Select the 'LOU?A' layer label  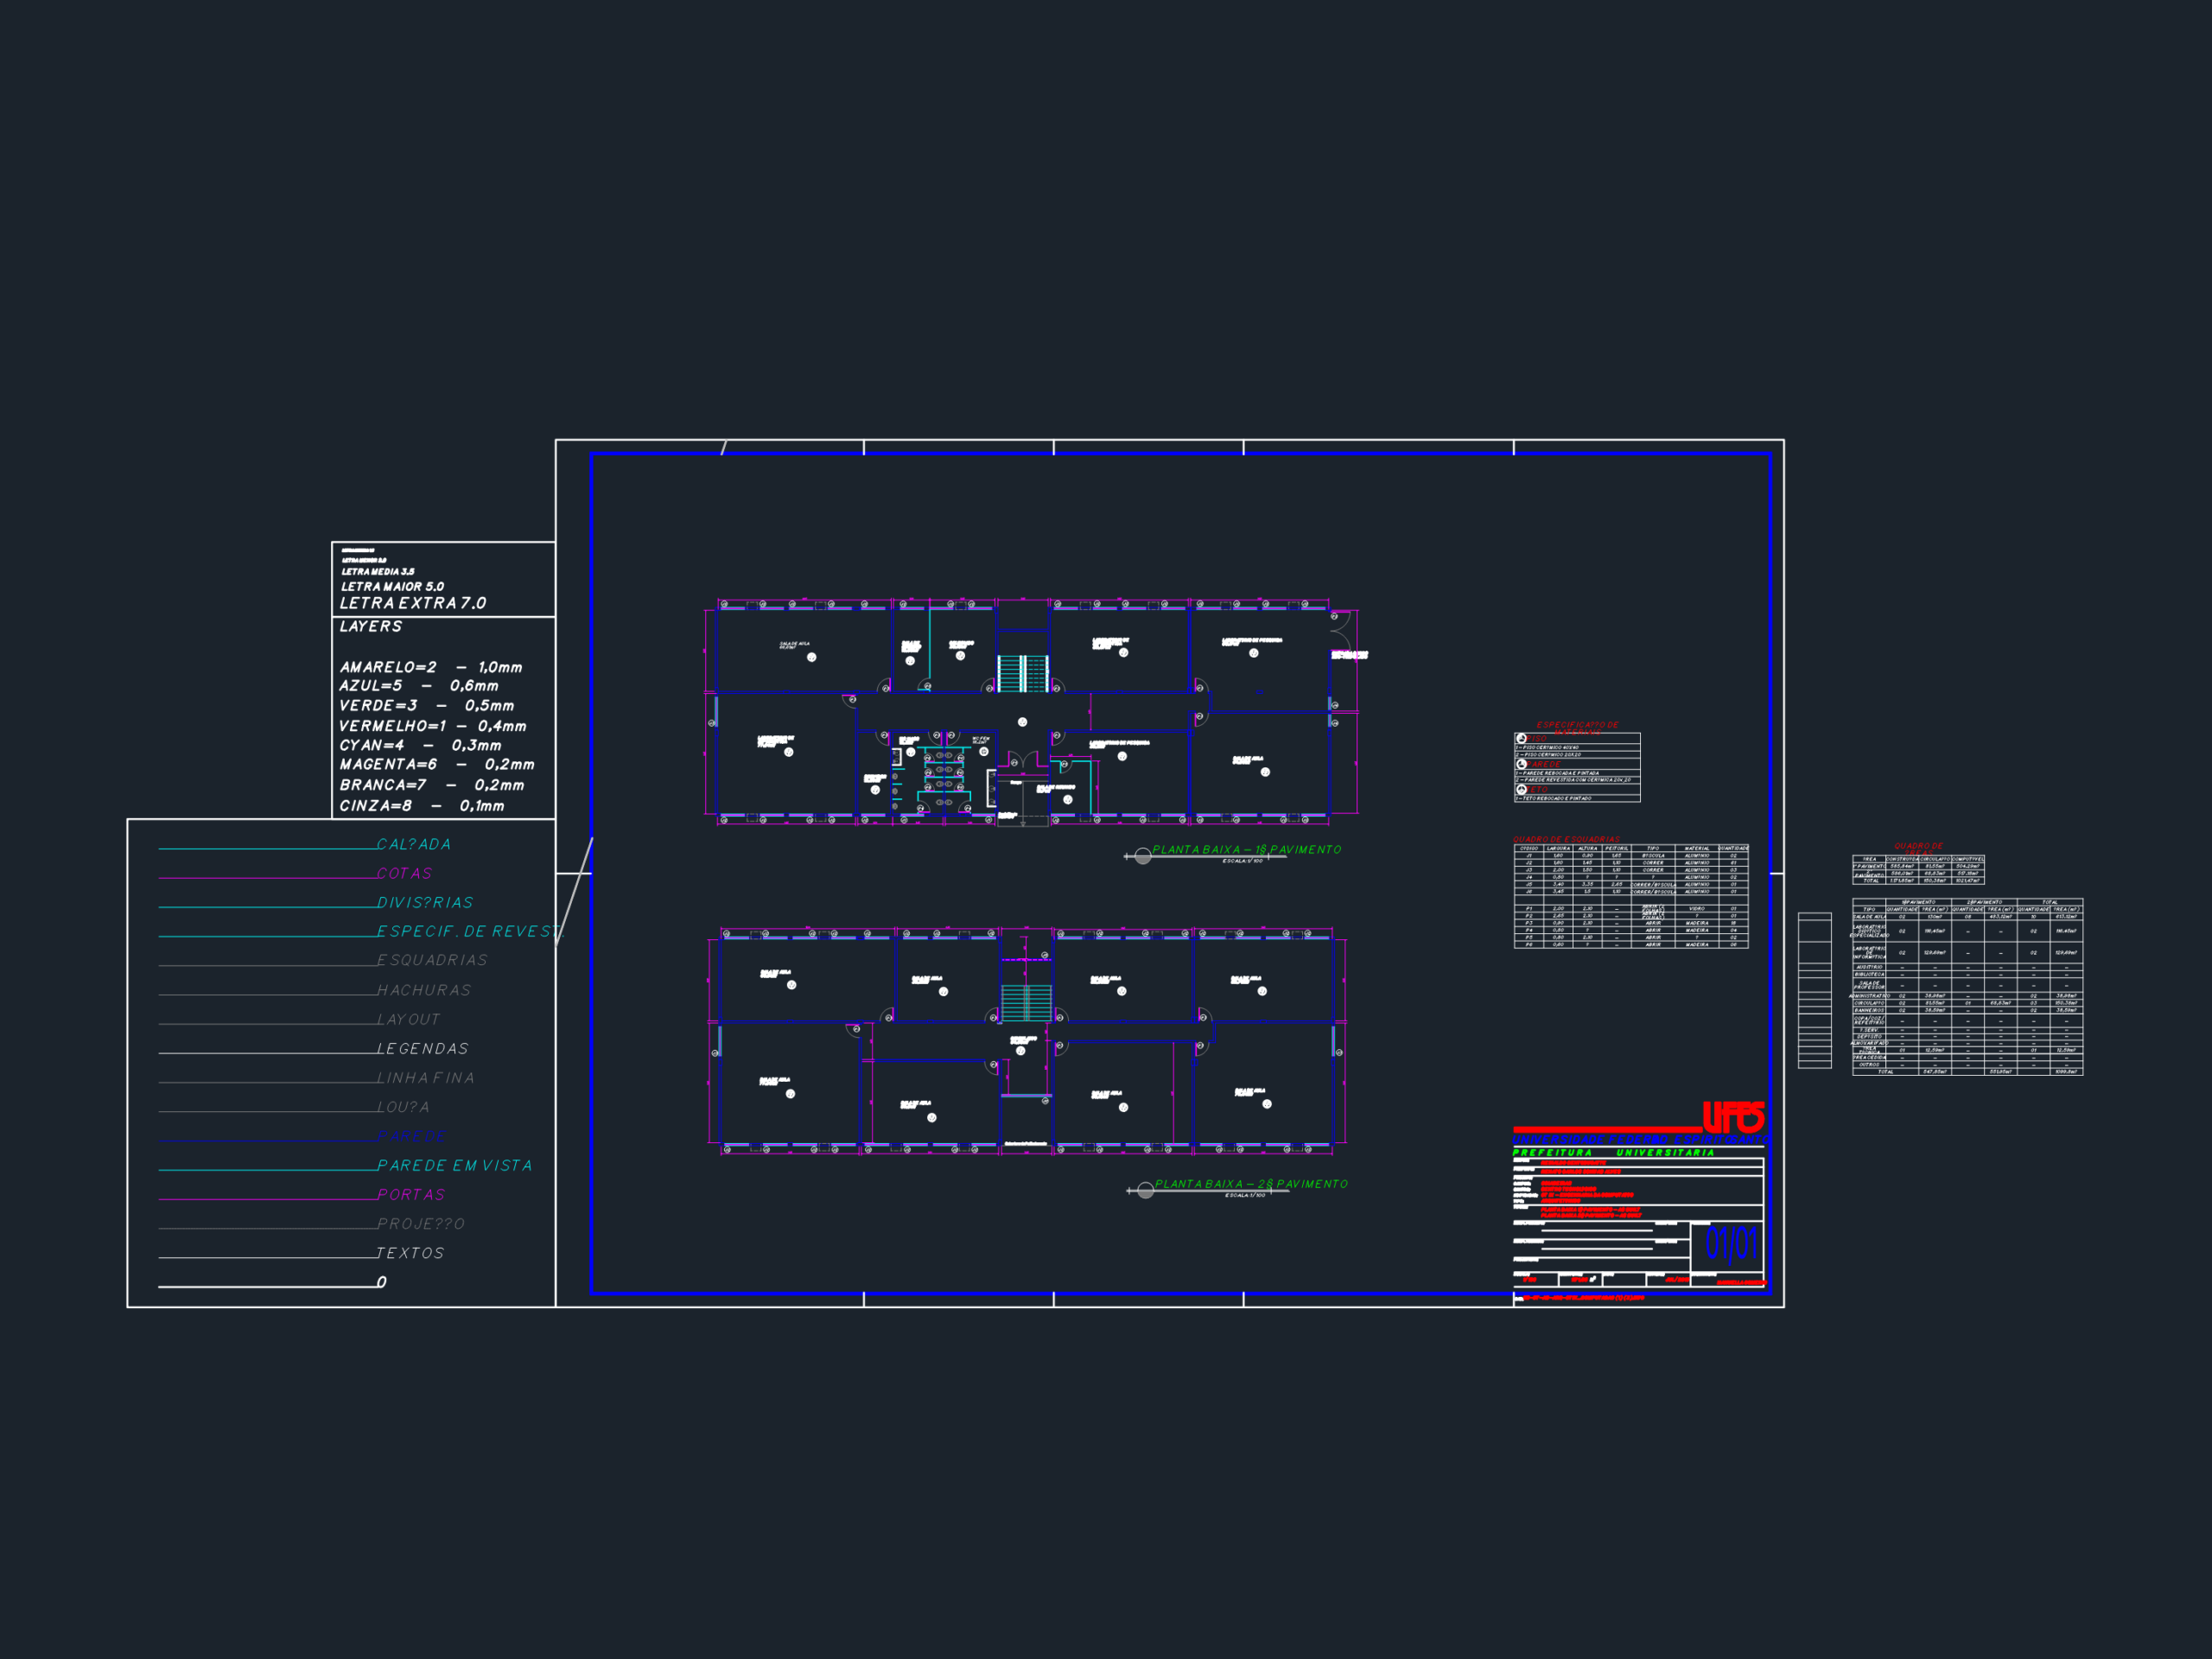pyautogui.click(x=404, y=1107)
